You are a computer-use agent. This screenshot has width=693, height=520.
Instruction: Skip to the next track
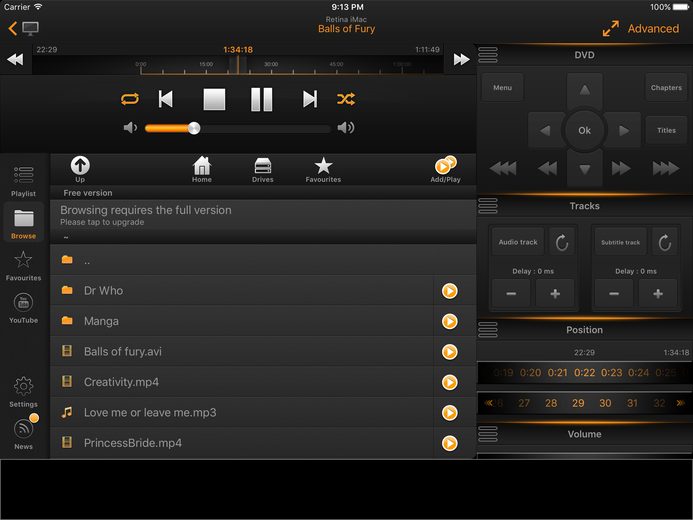(x=310, y=99)
